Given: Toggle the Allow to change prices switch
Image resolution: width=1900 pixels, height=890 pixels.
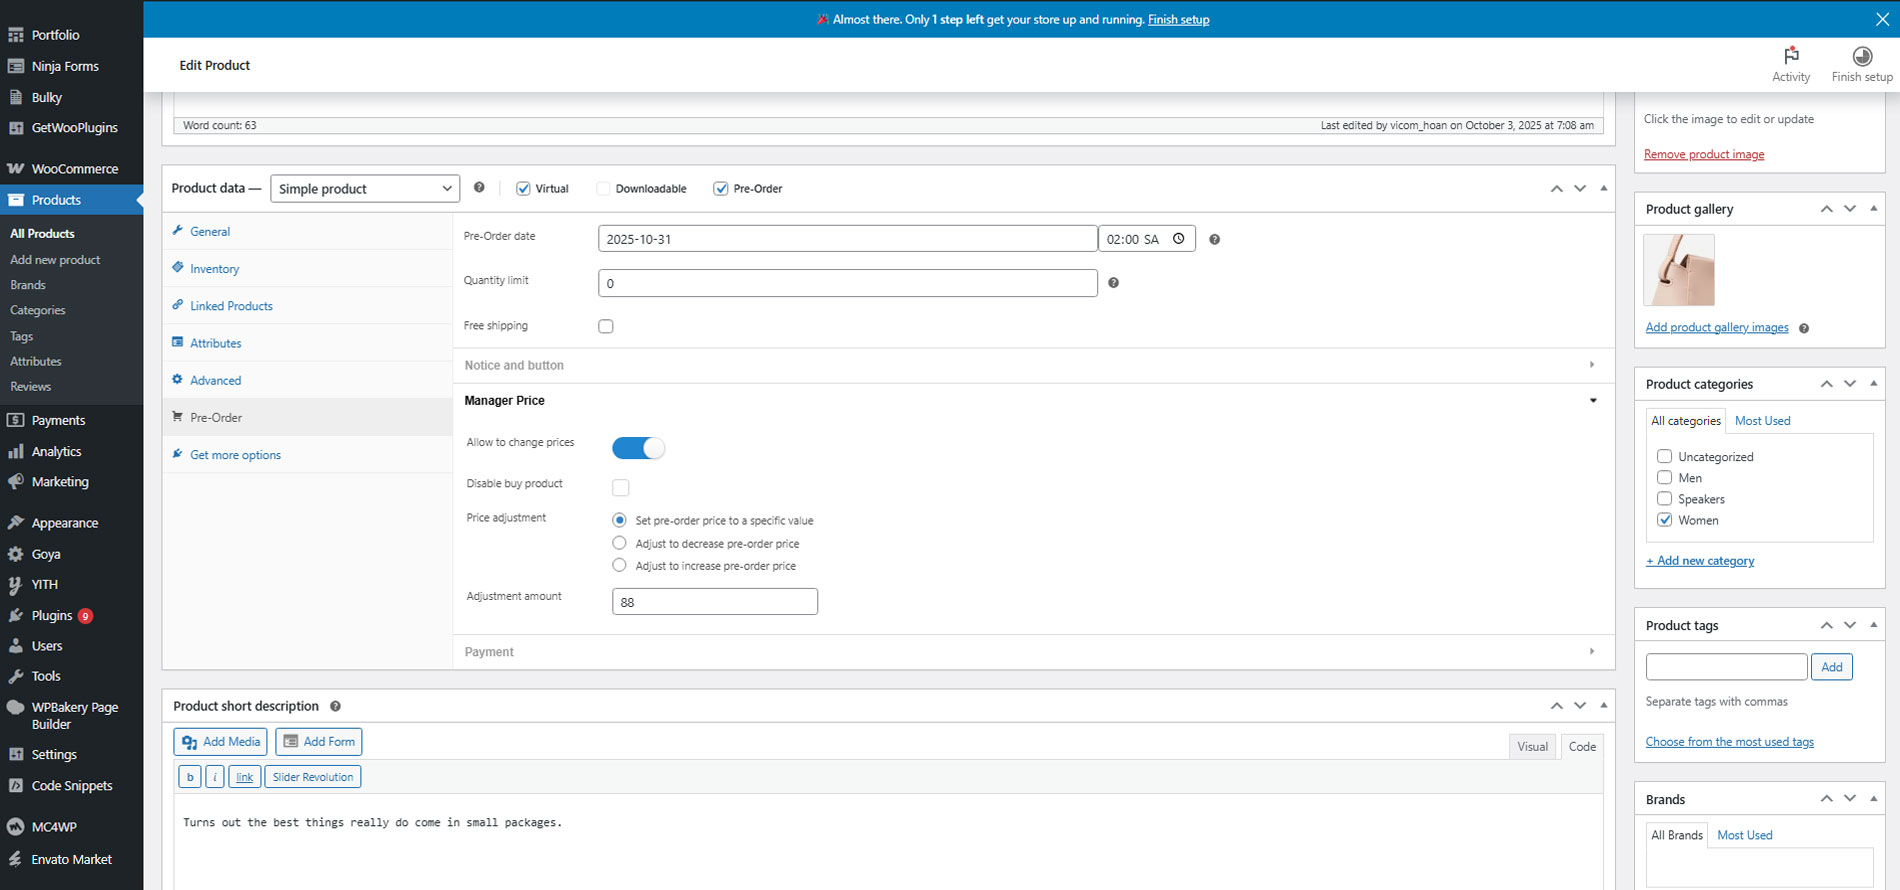Looking at the screenshot, I should pyautogui.click(x=638, y=448).
